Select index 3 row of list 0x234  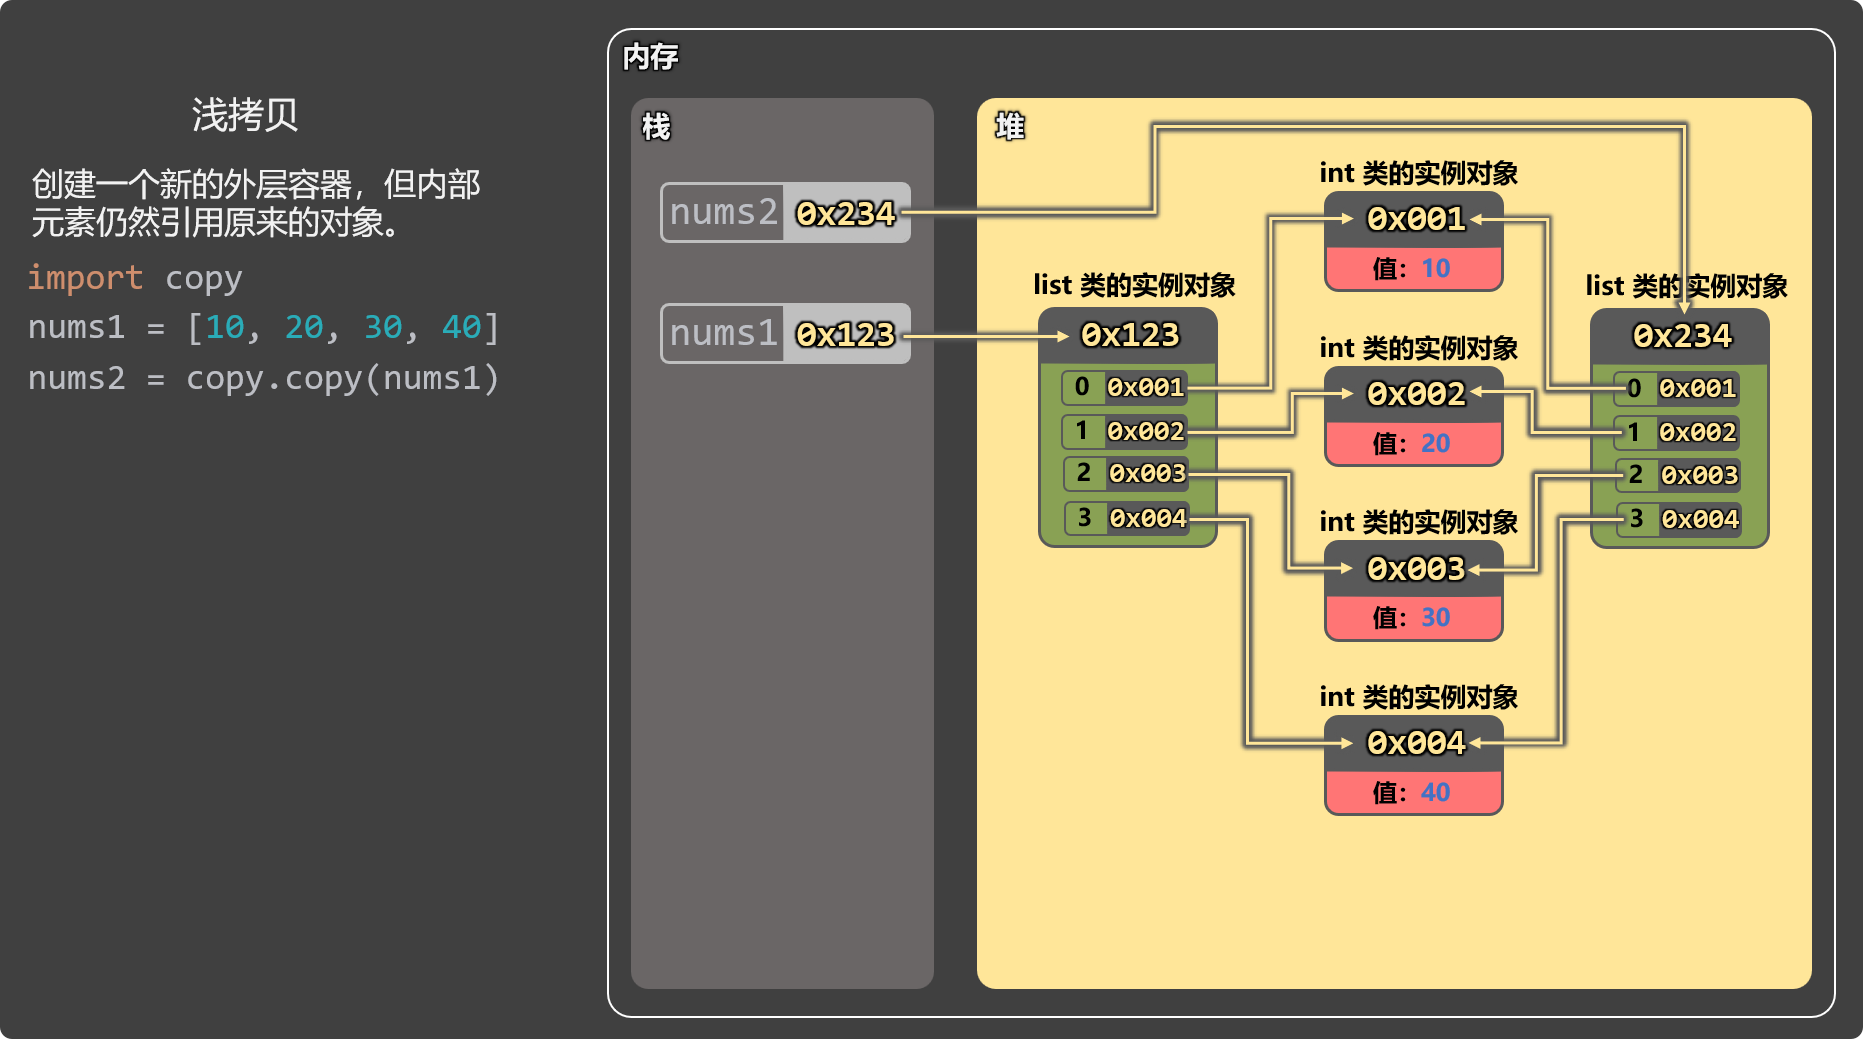pos(1677,519)
